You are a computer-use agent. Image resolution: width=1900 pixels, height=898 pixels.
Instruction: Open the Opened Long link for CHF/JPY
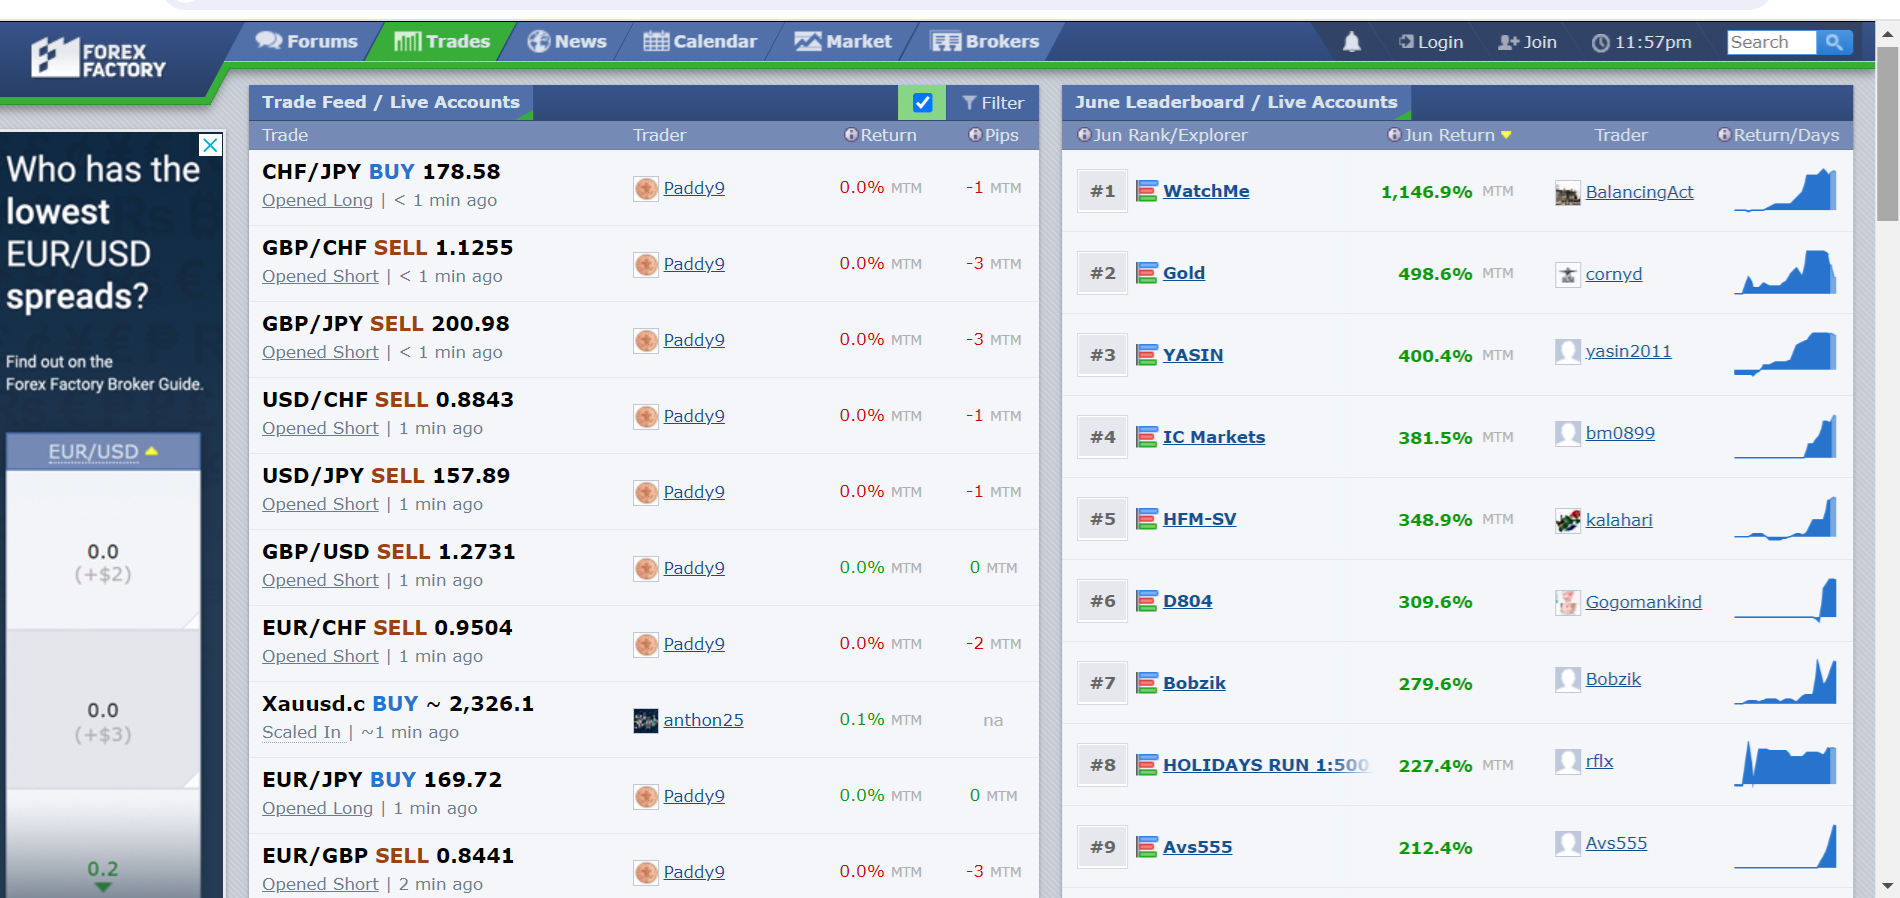tap(317, 200)
